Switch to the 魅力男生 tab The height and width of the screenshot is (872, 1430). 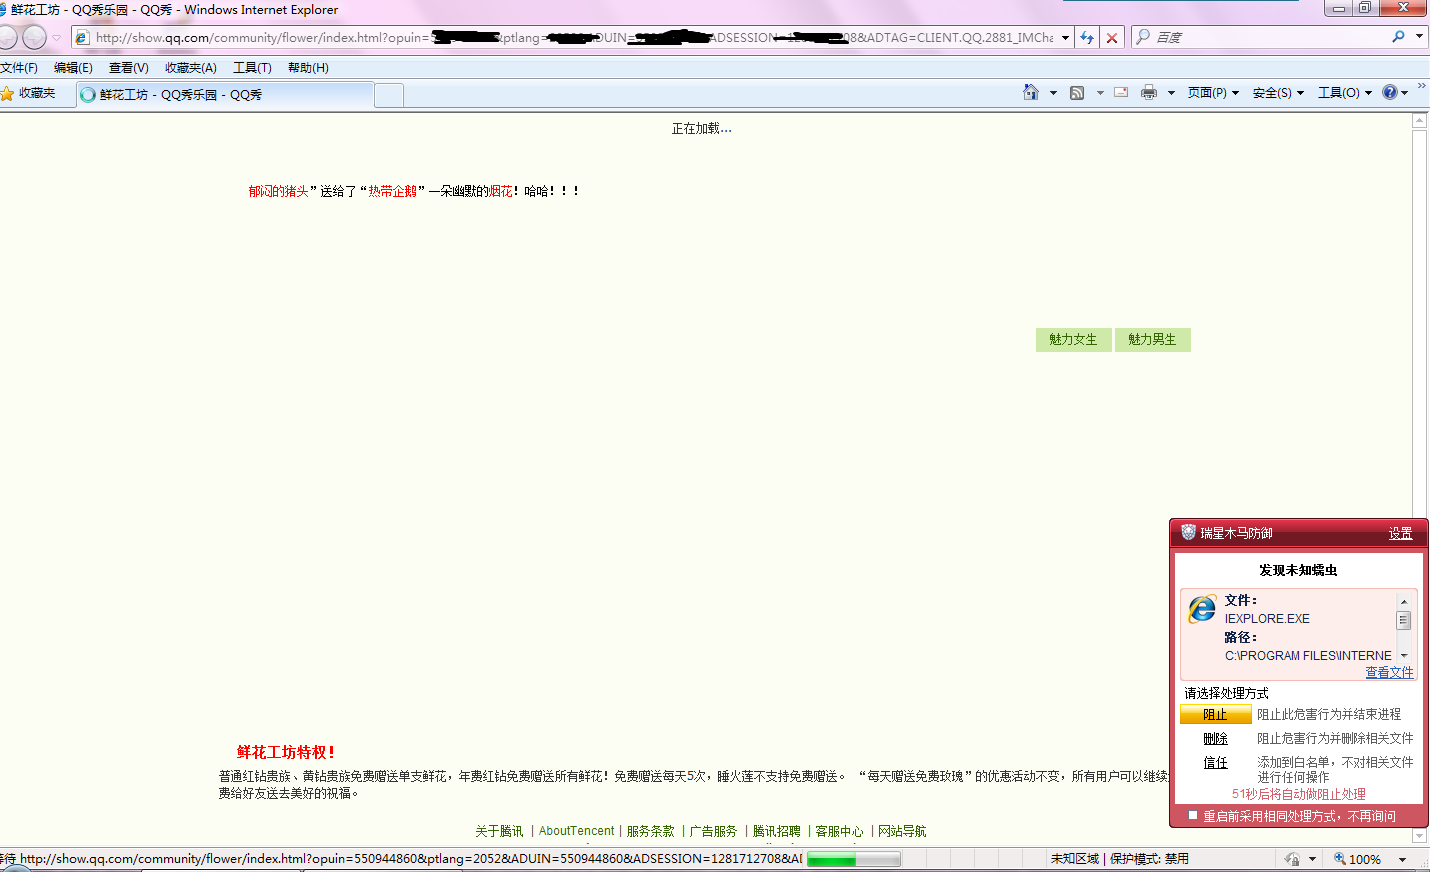[x=1152, y=340]
